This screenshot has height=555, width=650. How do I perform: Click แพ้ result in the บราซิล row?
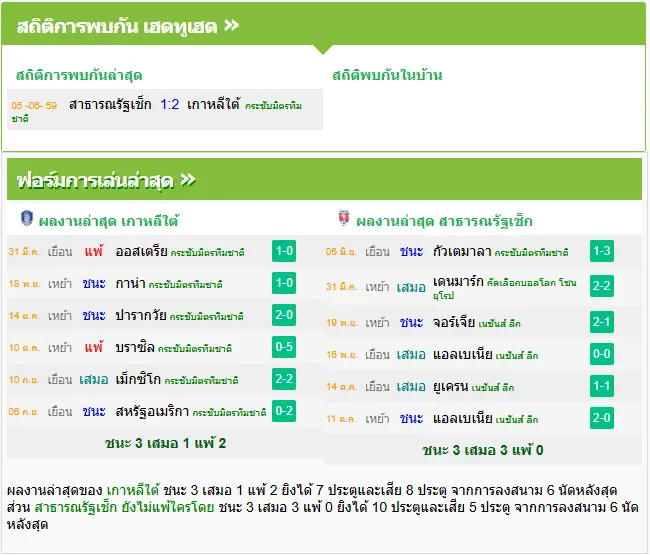point(94,347)
